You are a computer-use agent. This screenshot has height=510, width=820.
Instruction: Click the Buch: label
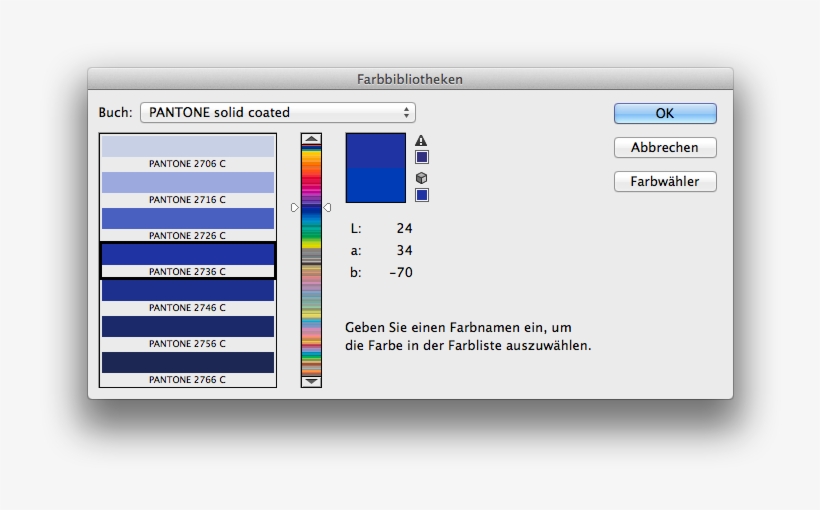pos(116,112)
